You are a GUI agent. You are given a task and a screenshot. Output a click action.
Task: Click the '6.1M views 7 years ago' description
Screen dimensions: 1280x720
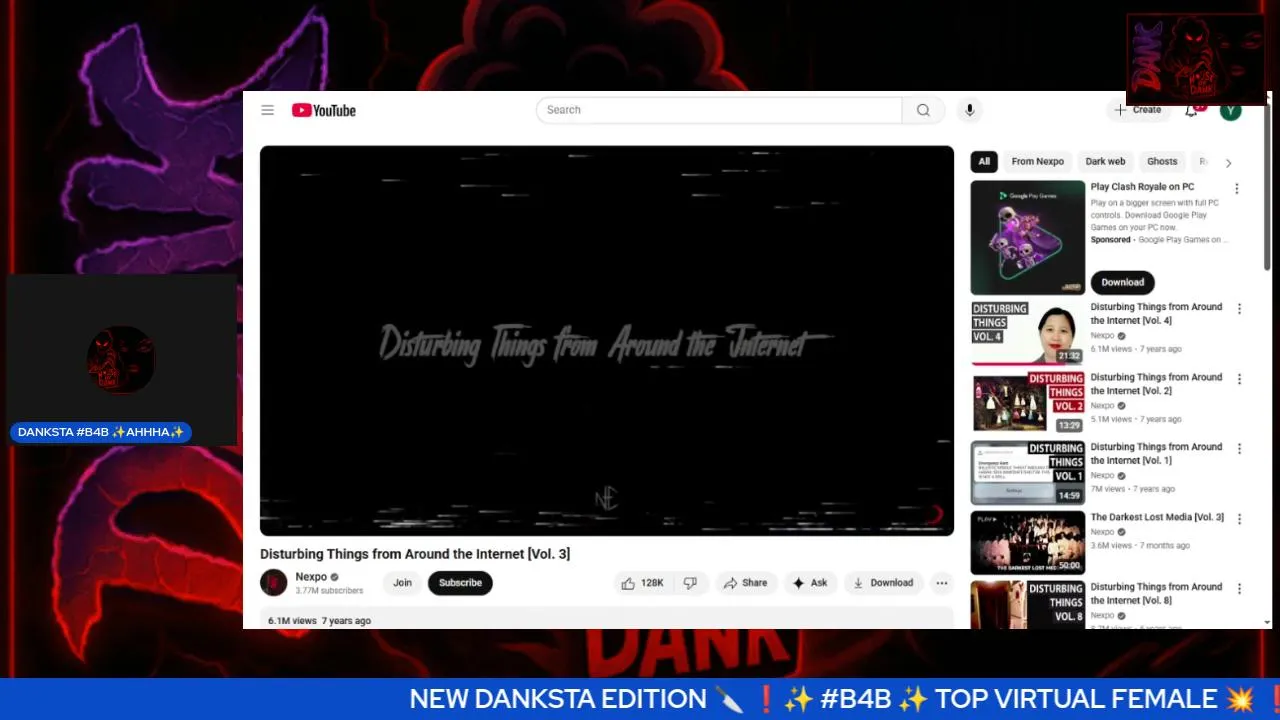[319, 621]
